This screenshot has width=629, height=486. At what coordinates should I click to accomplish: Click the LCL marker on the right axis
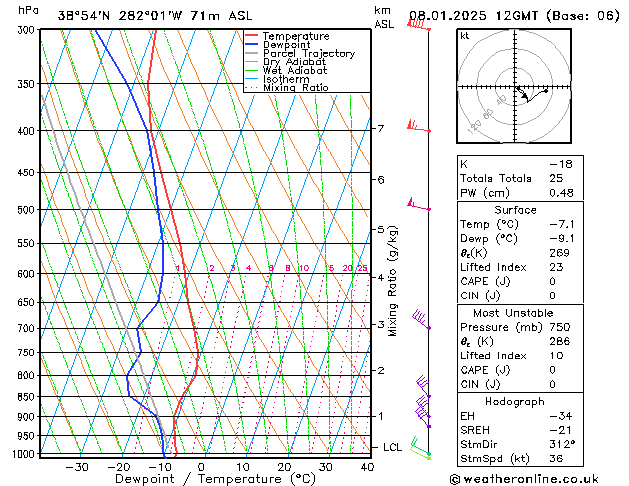[x=392, y=447]
